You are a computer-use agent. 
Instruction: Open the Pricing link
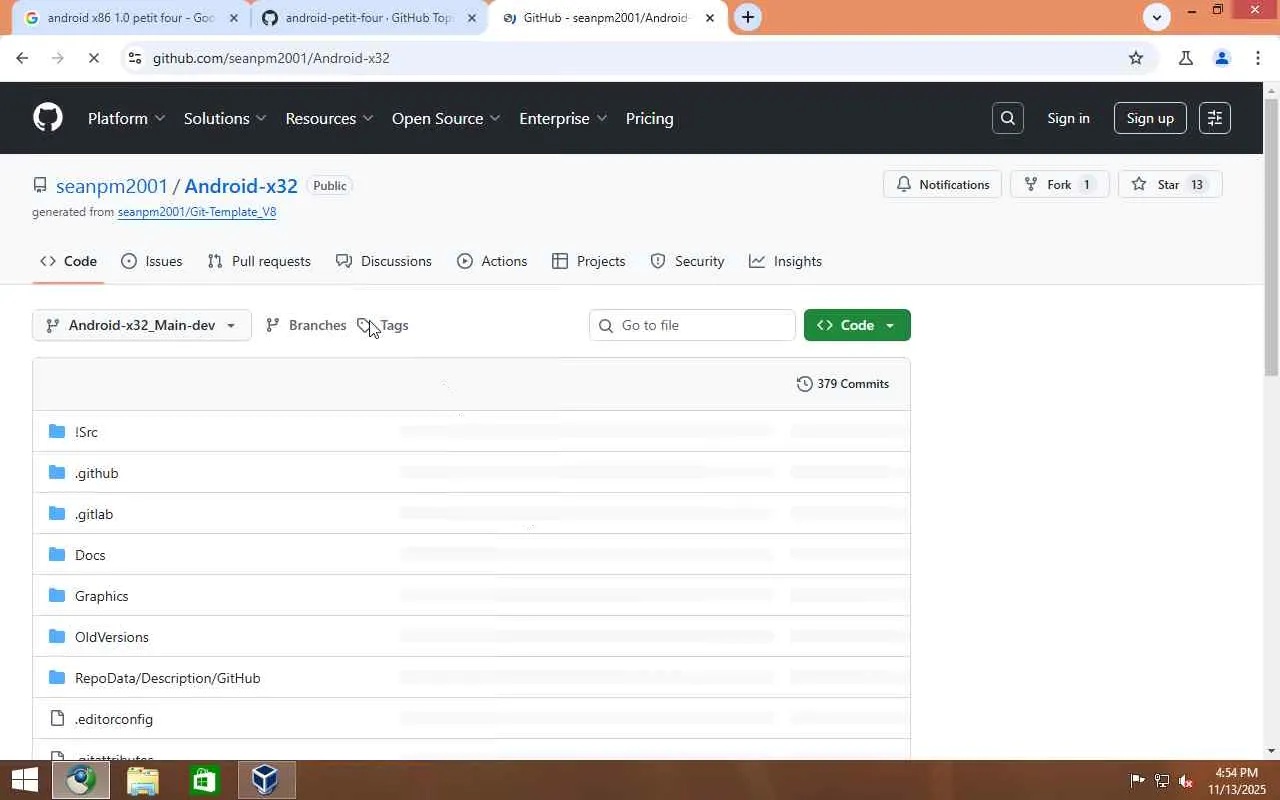649,118
